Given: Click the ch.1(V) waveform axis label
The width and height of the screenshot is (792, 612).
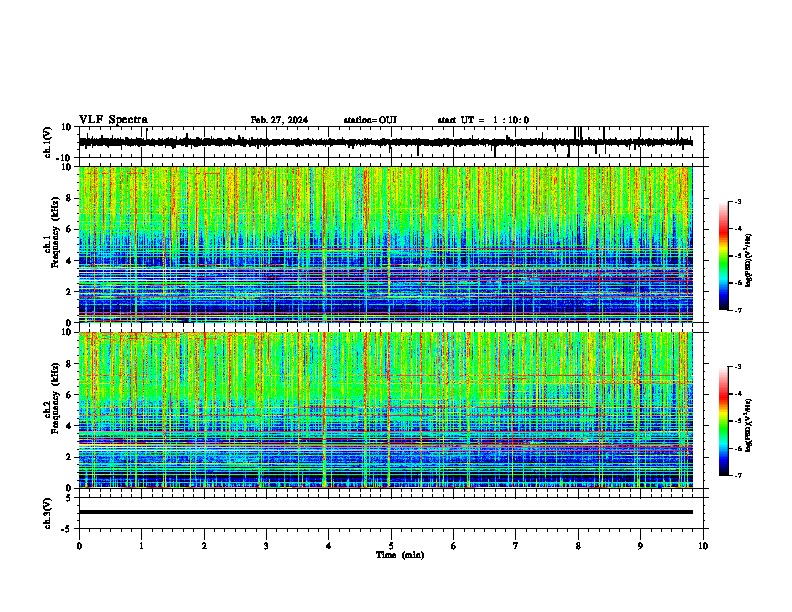Looking at the screenshot, I should pyautogui.click(x=48, y=142).
